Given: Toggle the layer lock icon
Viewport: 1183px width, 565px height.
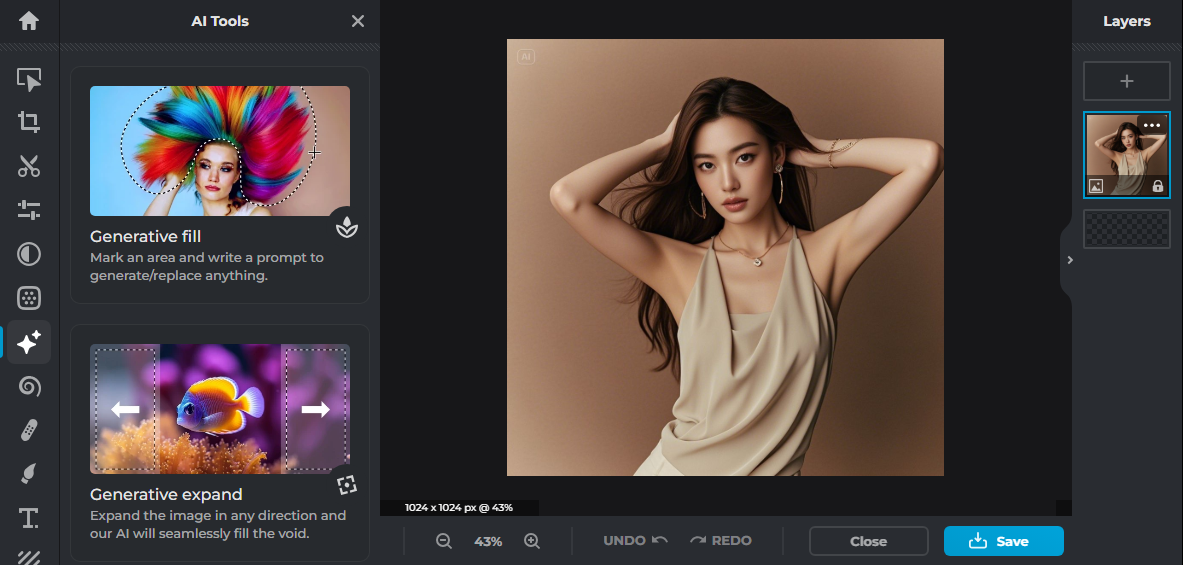Looking at the screenshot, I should pyautogui.click(x=1157, y=186).
